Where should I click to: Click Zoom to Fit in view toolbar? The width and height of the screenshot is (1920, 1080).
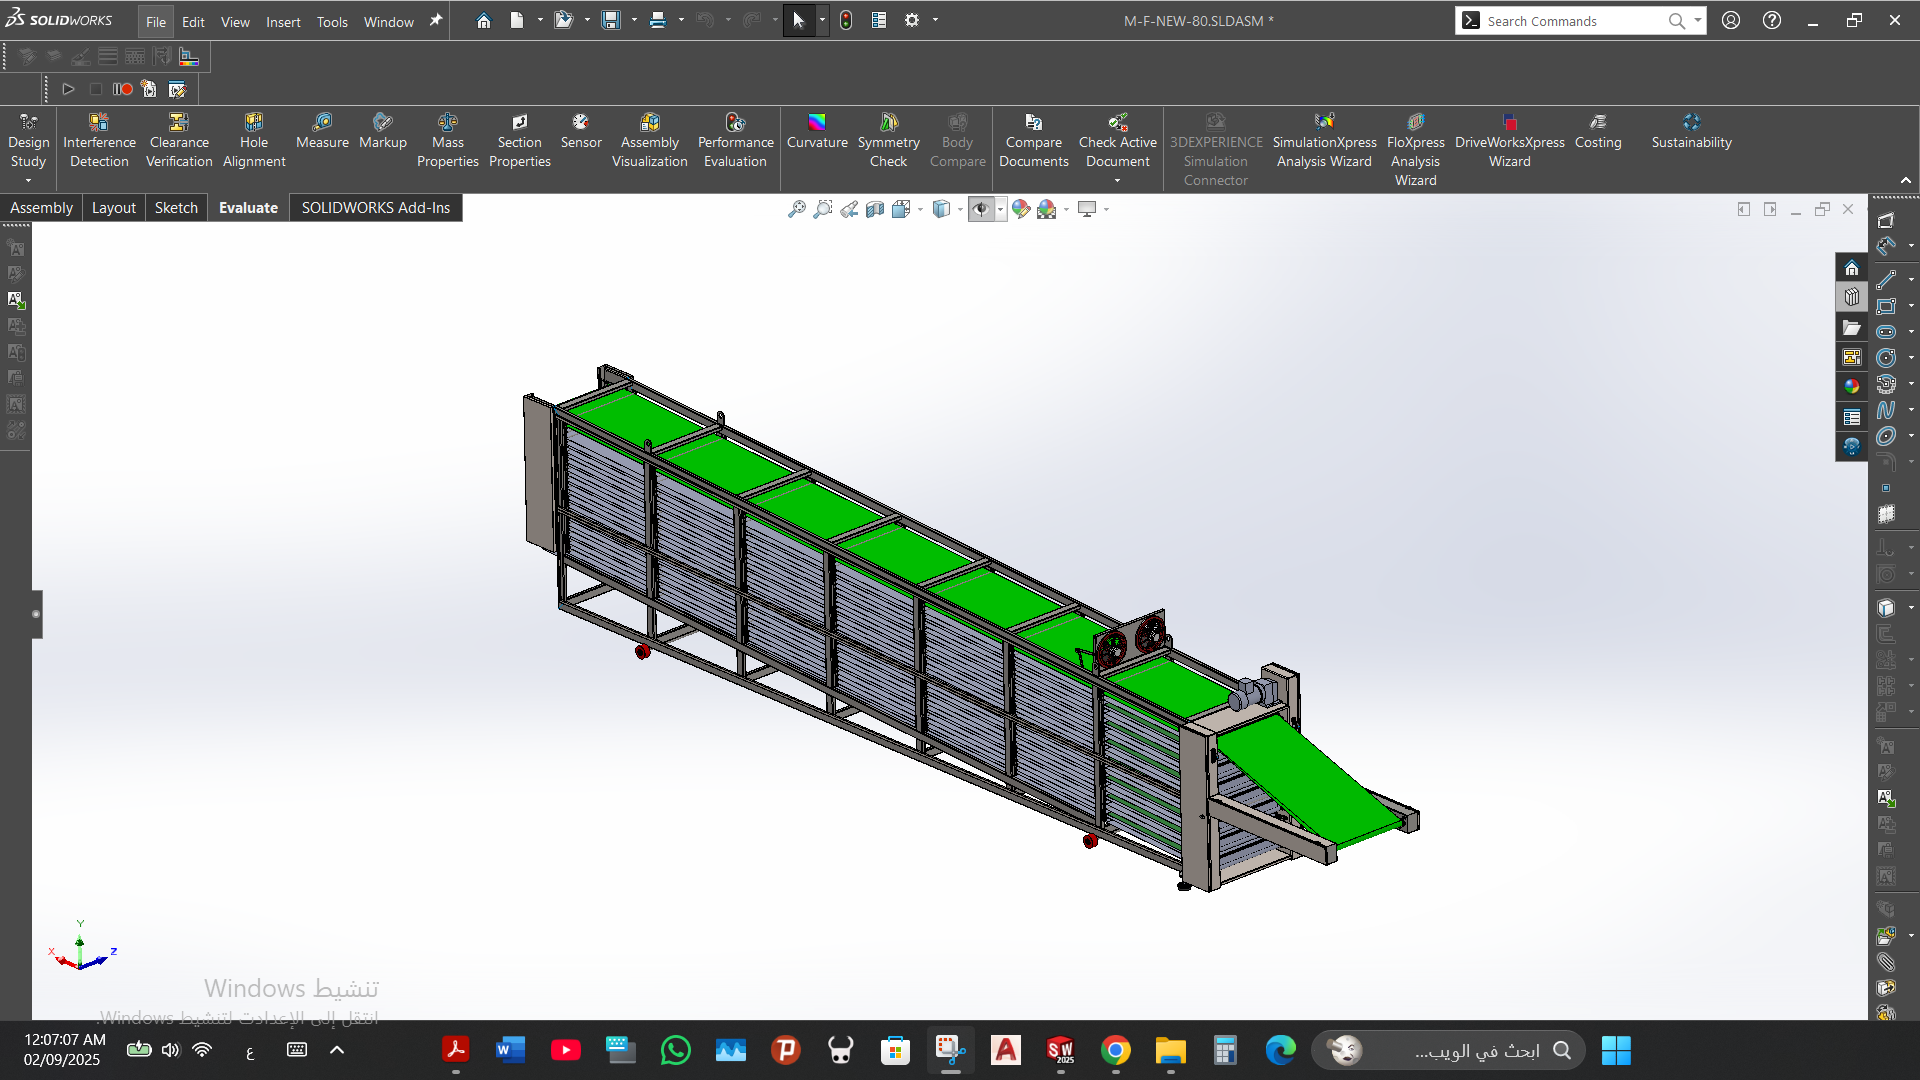click(796, 209)
